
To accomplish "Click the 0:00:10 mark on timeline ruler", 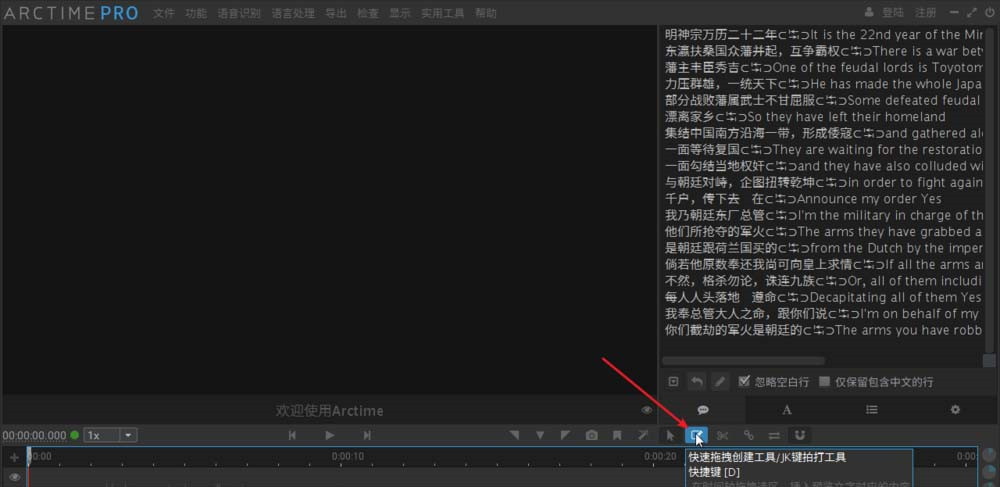I will coord(348,456).
